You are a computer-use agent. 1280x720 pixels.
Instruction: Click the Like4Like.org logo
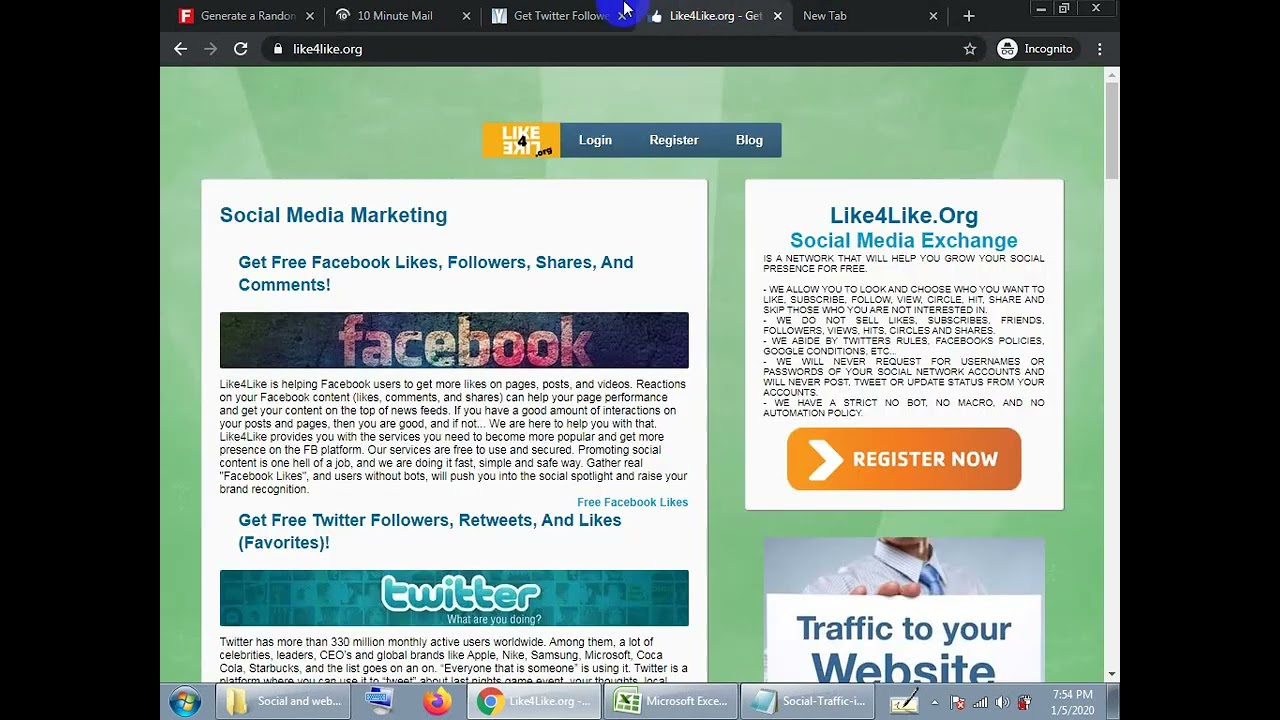tap(521, 140)
